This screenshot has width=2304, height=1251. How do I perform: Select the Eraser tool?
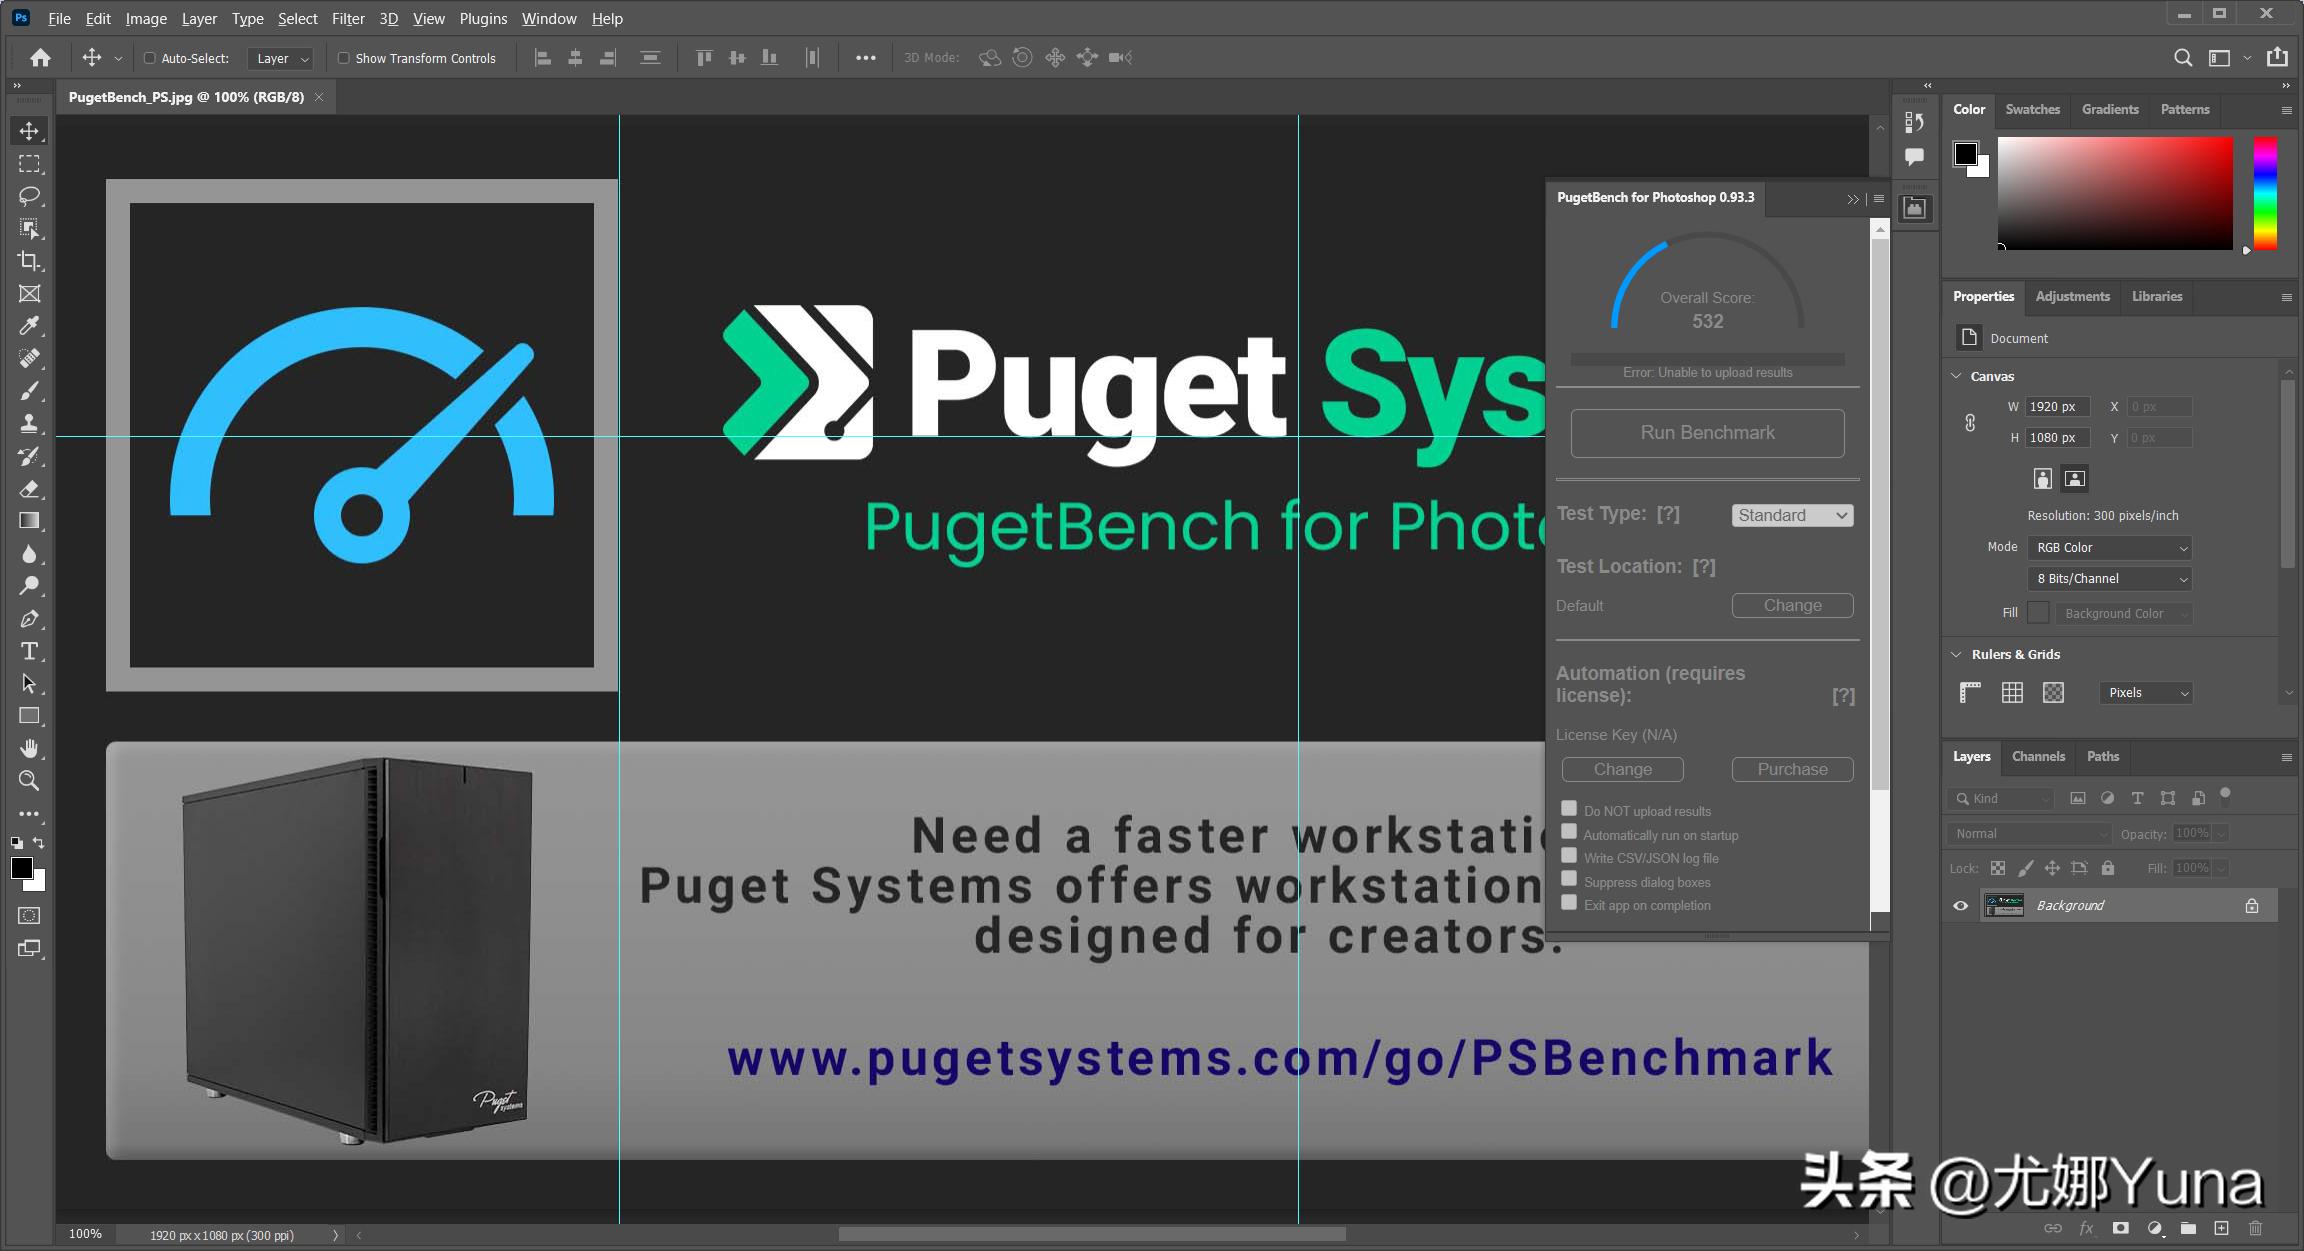(x=29, y=489)
